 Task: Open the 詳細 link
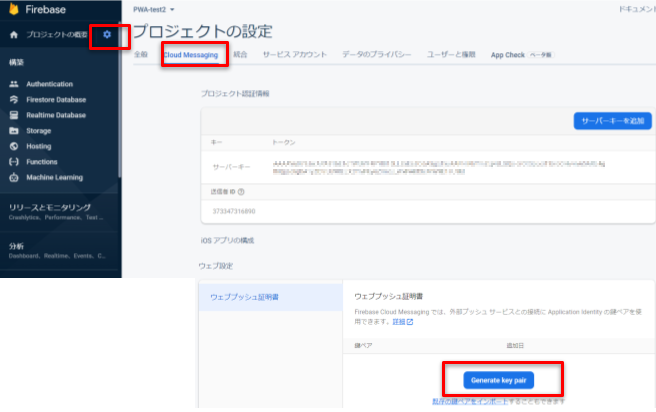[399, 322]
